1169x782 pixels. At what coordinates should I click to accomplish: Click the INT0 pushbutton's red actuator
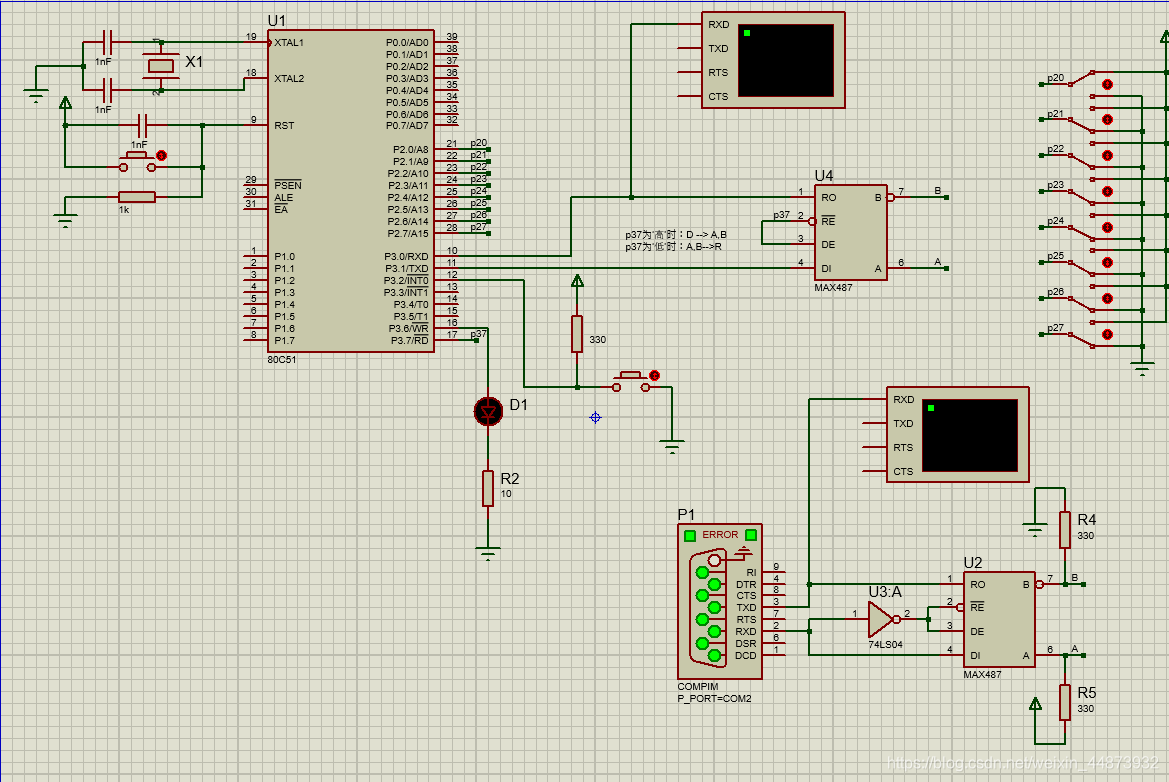[654, 375]
